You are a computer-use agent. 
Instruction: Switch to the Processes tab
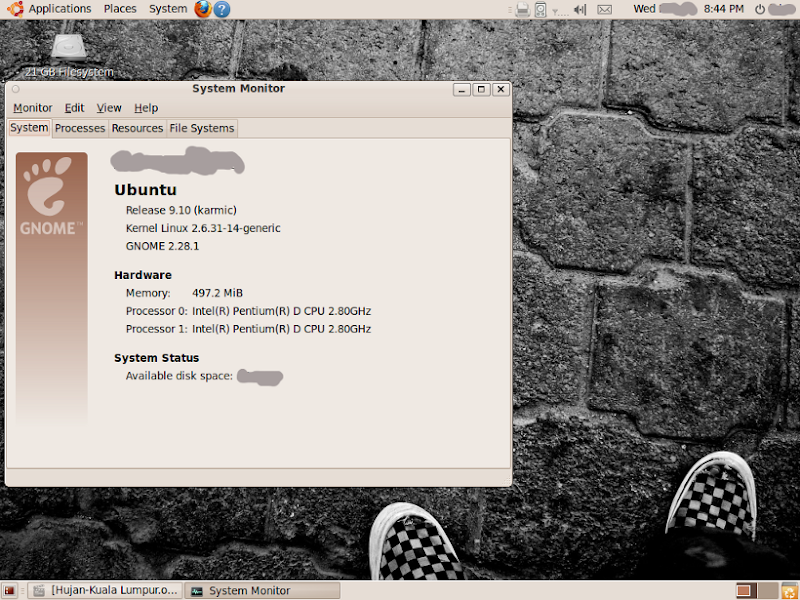pos(80,128)
